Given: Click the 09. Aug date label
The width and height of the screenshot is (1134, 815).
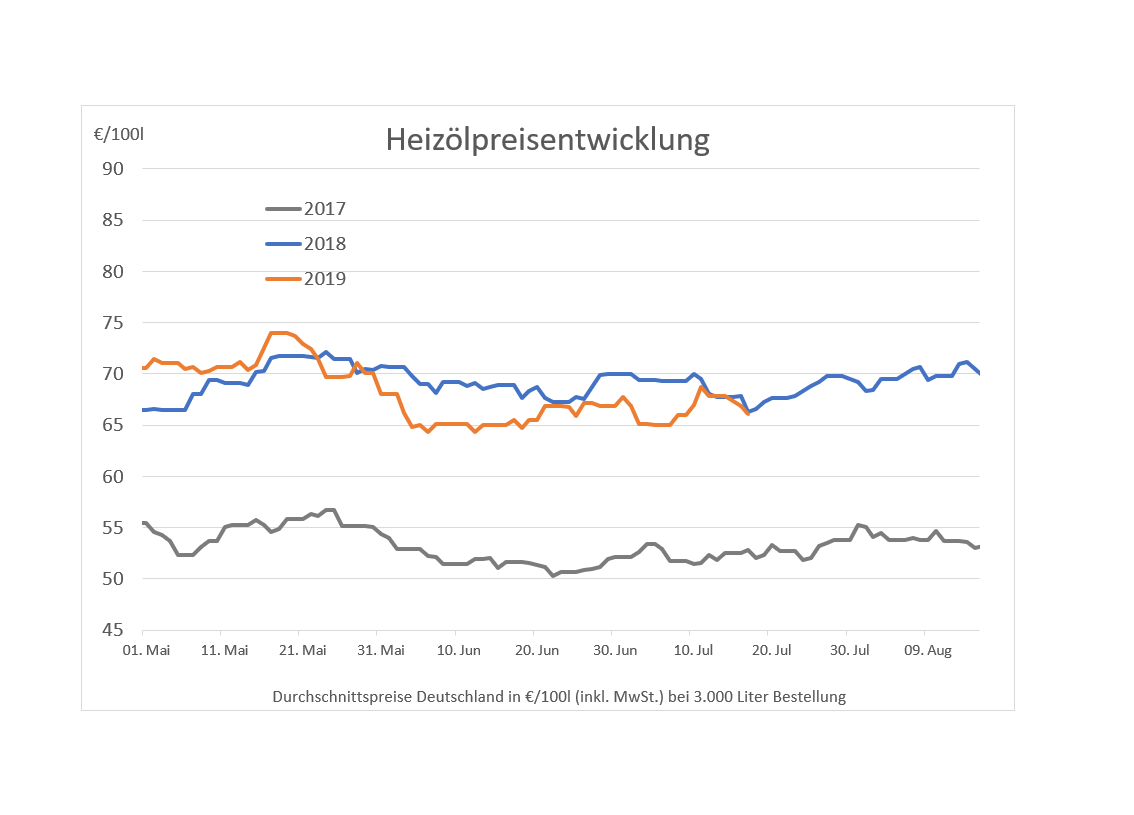Looking at the screenshot, I should coord(928,651).
